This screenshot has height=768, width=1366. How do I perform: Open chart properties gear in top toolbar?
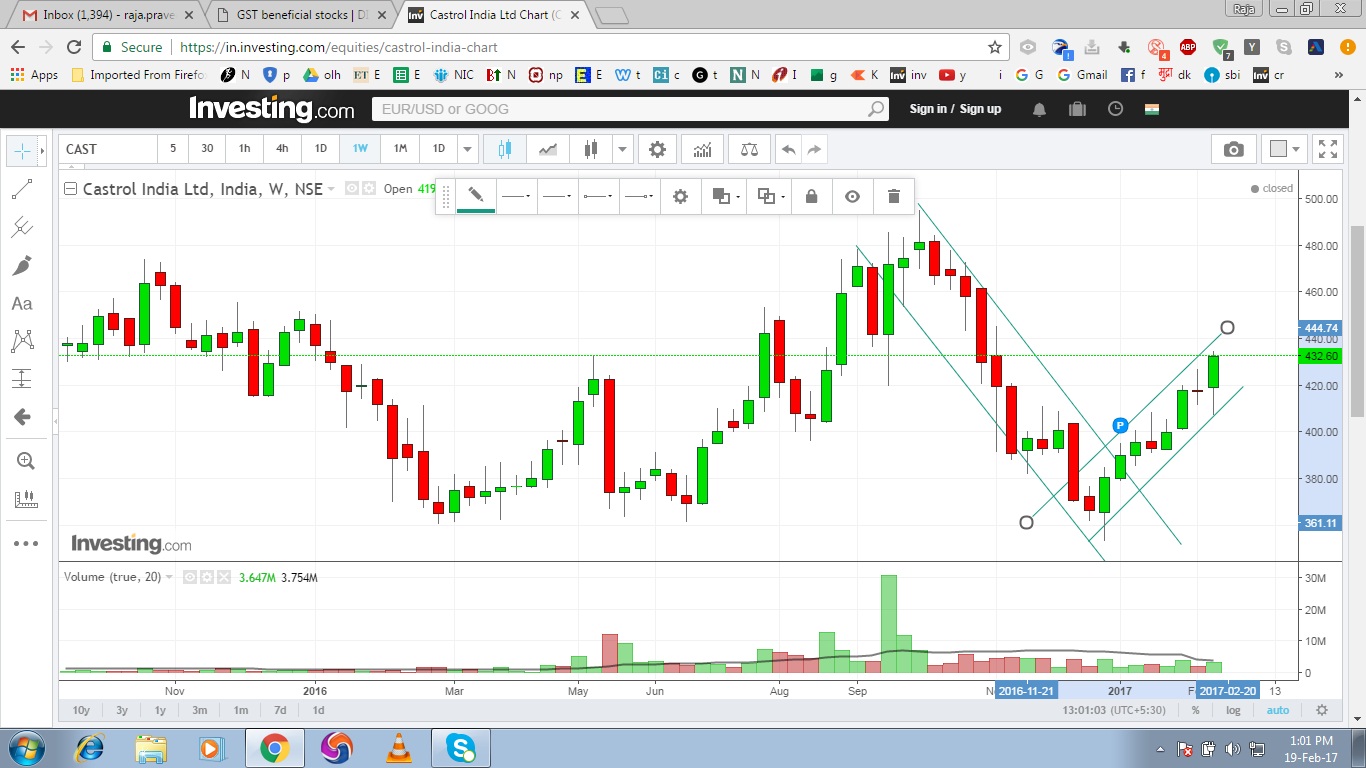[657, 149]
